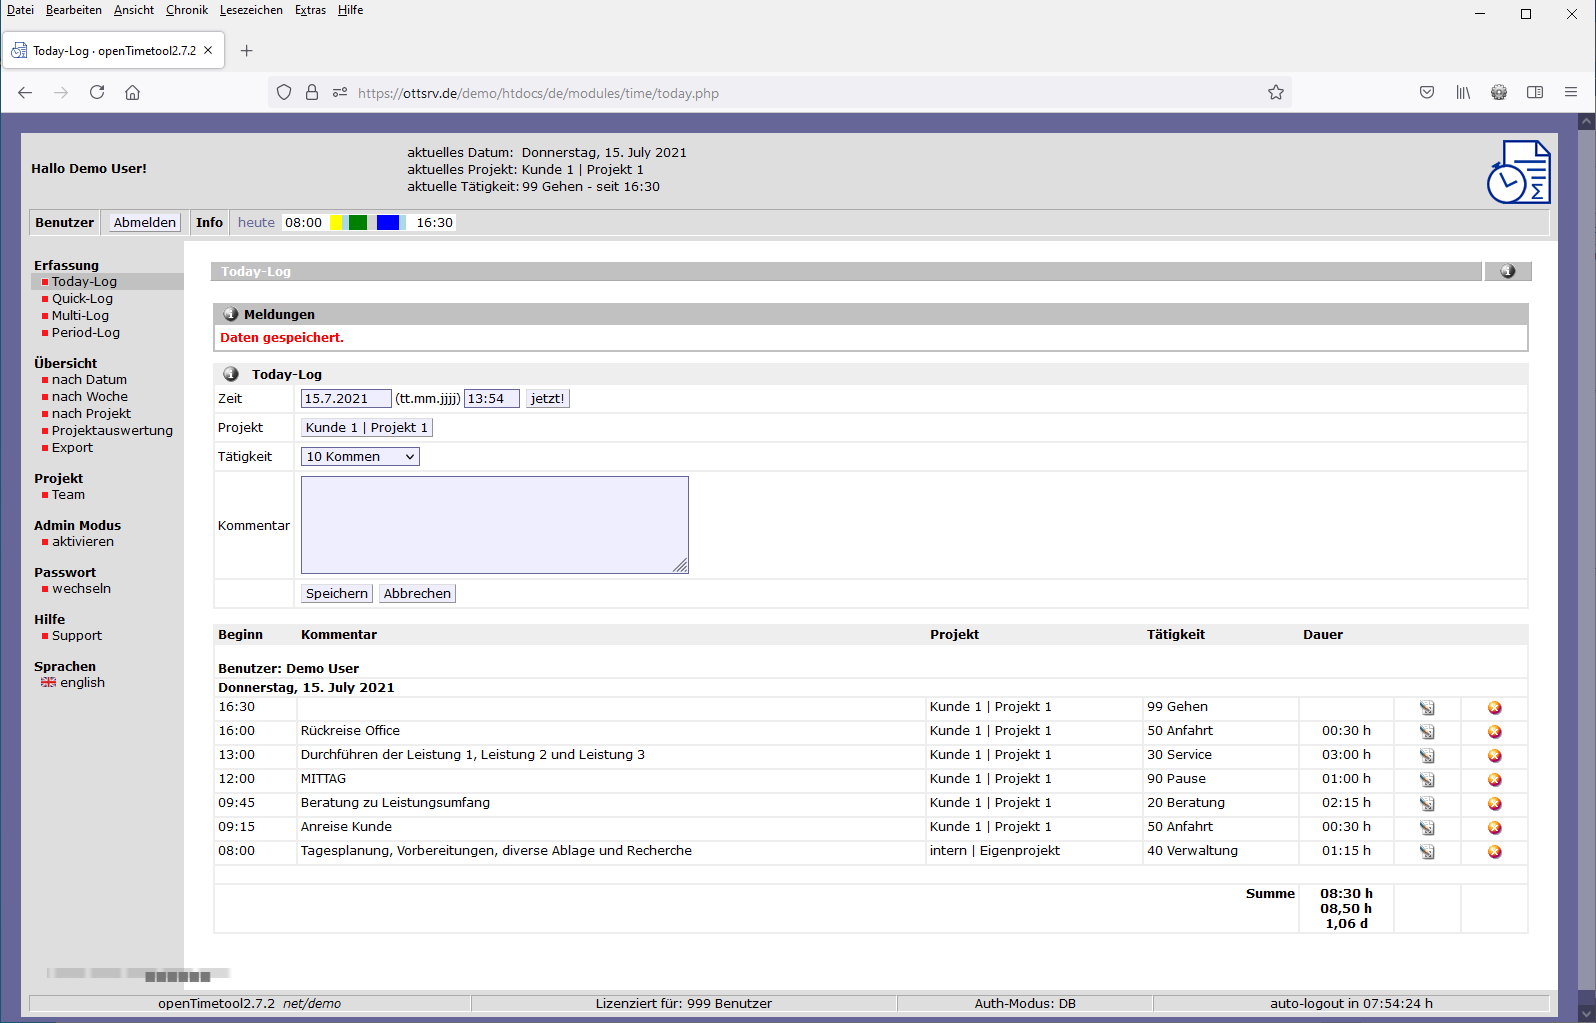Click the Abmelden button
1596x1023 pixels.
(145, 223)
